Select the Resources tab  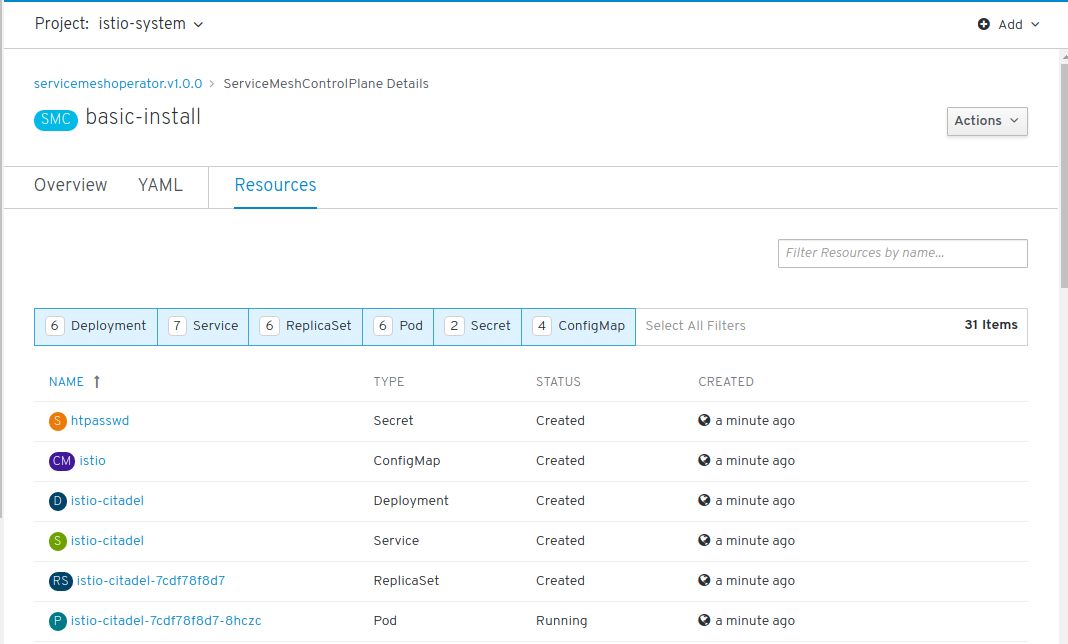pos(275,185)
